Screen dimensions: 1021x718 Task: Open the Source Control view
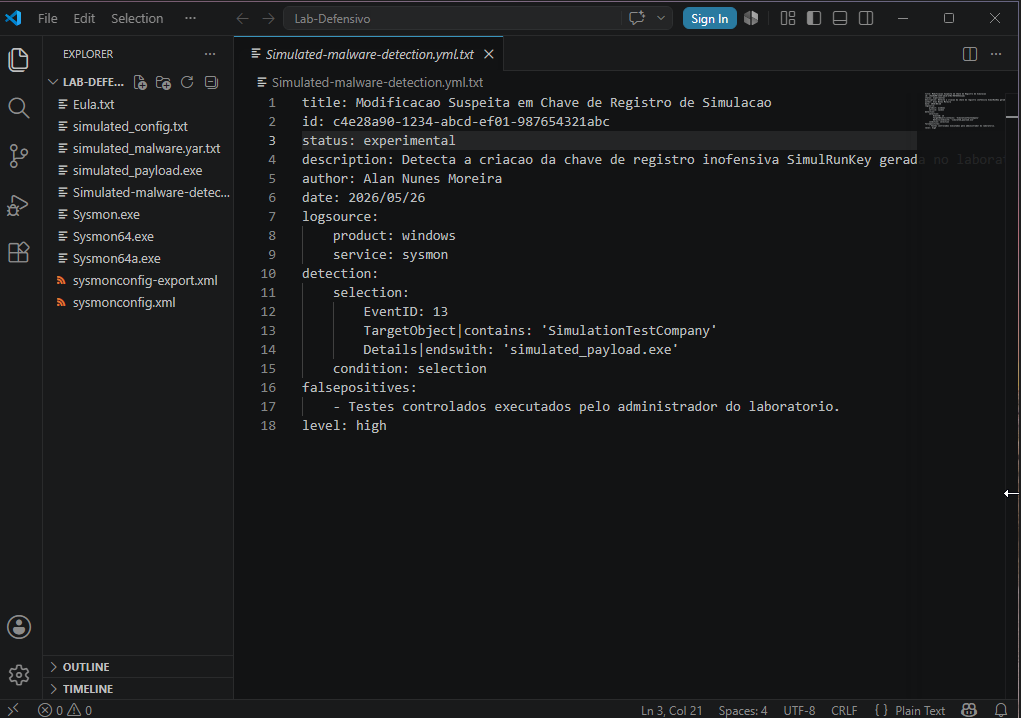point(18,156)
